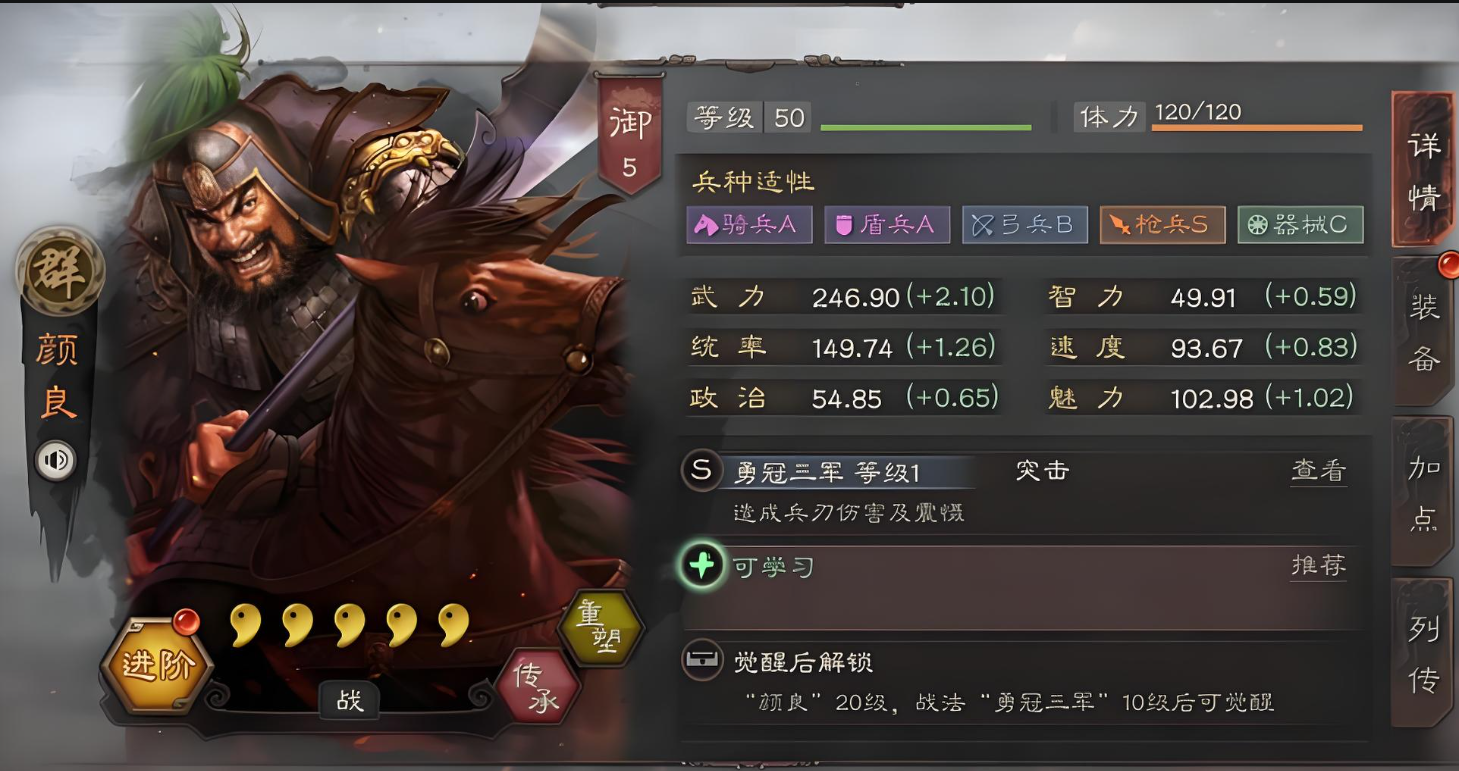
Task: Click the 战 label below the stars
Action: (350, 701)
